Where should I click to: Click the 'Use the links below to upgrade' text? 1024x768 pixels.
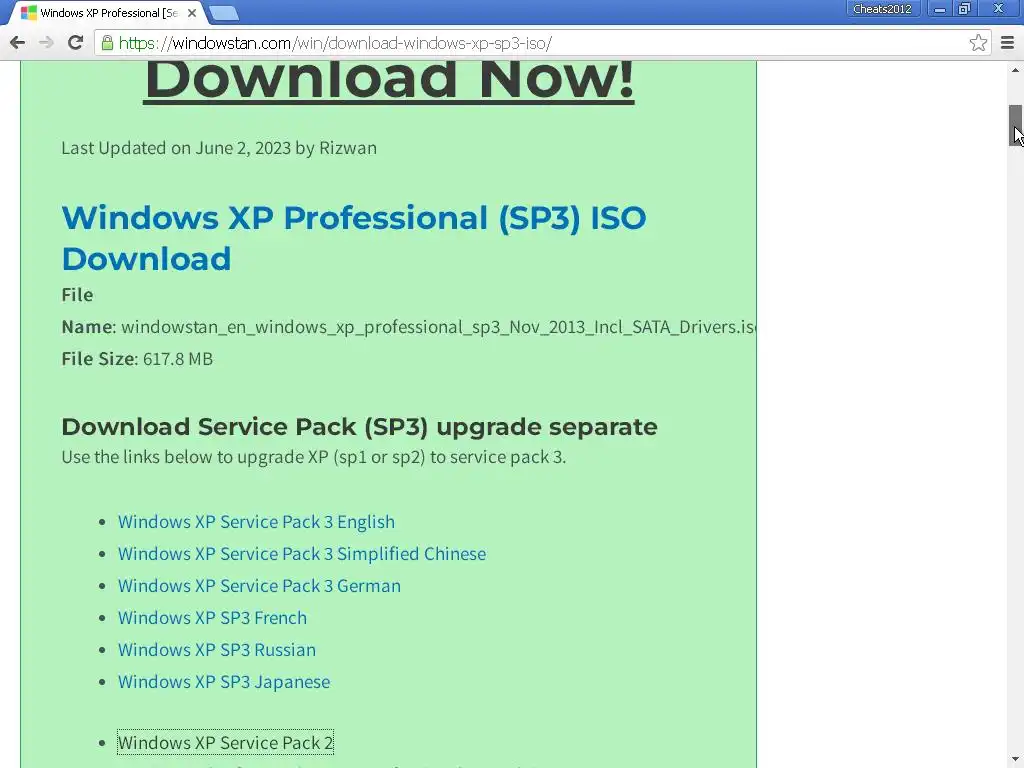(313, 457)
